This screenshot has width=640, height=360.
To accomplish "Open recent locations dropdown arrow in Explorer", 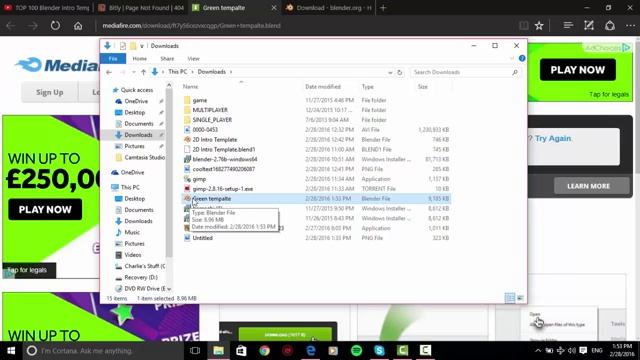I will click(x=133, y=72).
